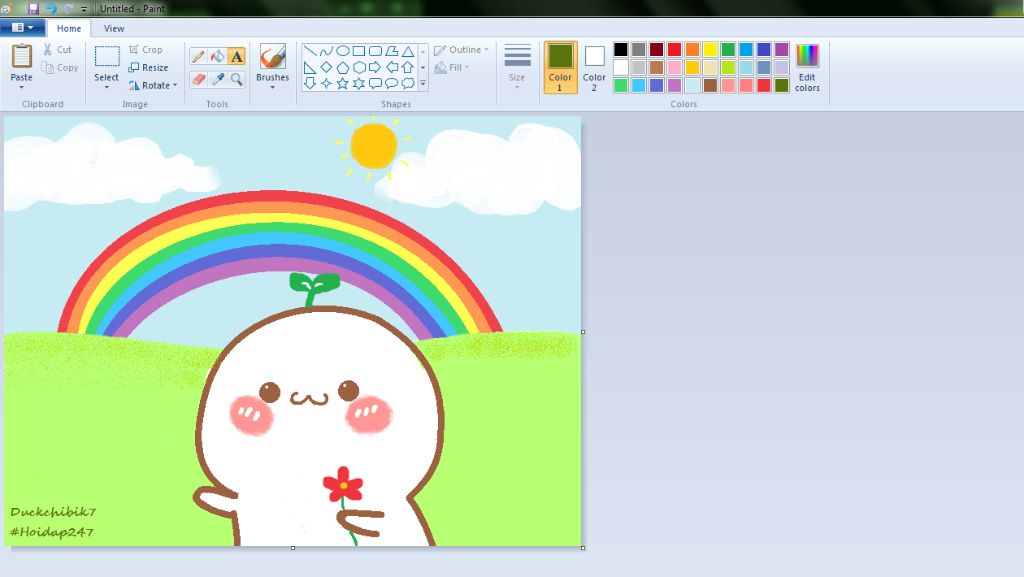The height and width of the screenshot is (577, 1024).
Task: Choose the Pentagon shape
Action: pos(343,67)
